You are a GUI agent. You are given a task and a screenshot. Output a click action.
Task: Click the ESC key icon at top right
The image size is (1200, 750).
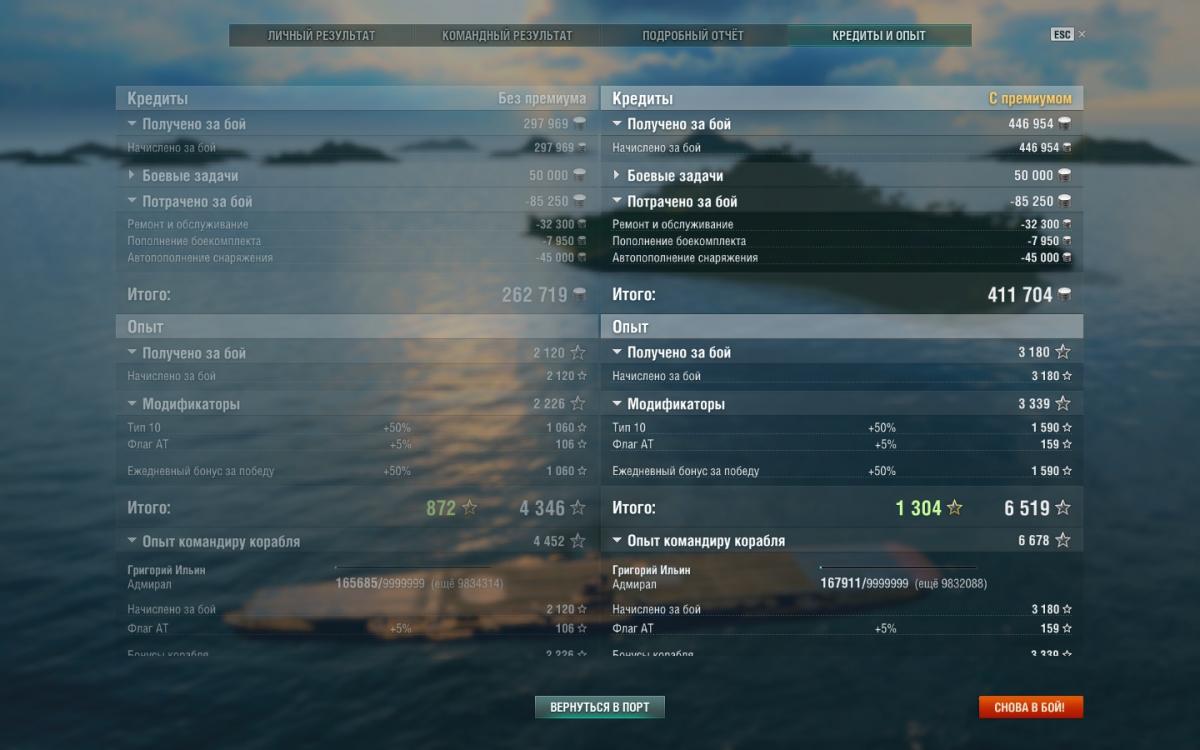tap(1062, 34)
